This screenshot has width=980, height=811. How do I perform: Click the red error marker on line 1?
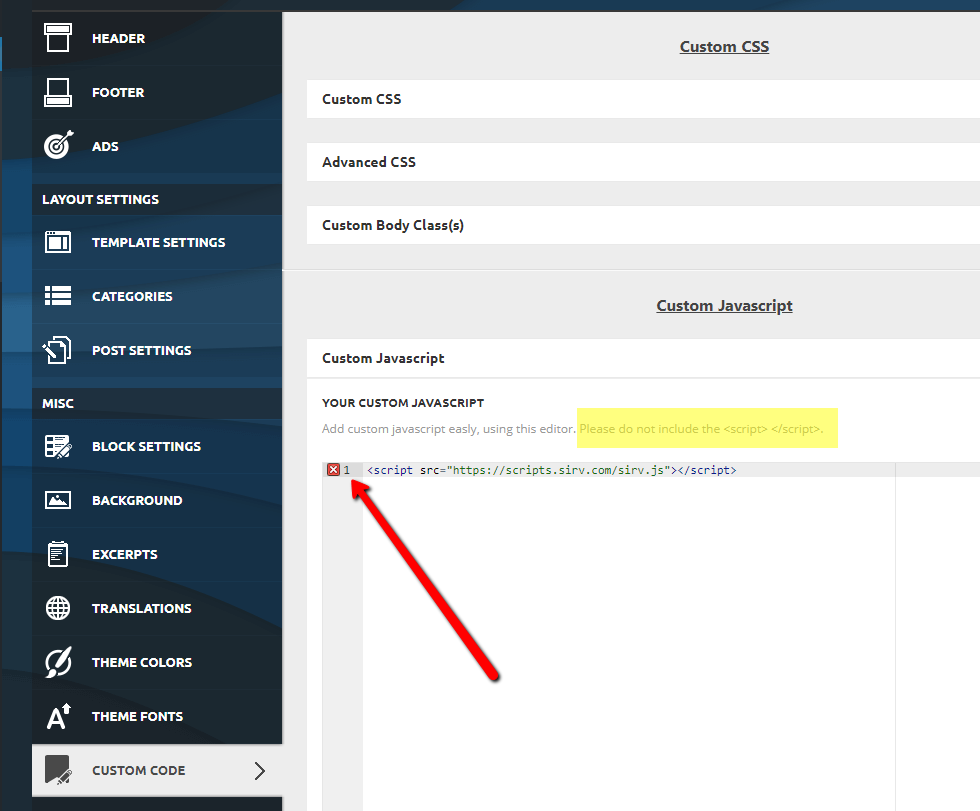(x=333, y=470)
